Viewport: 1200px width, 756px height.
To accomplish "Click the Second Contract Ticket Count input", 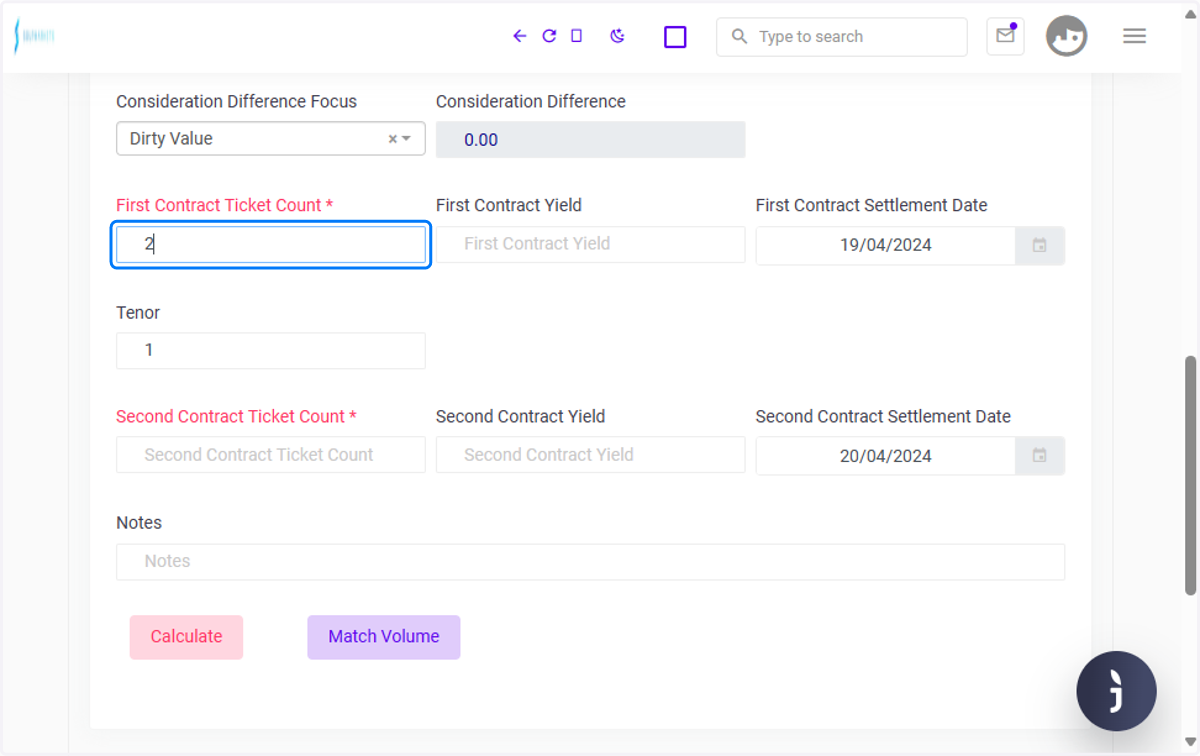I will coord(271,455).
